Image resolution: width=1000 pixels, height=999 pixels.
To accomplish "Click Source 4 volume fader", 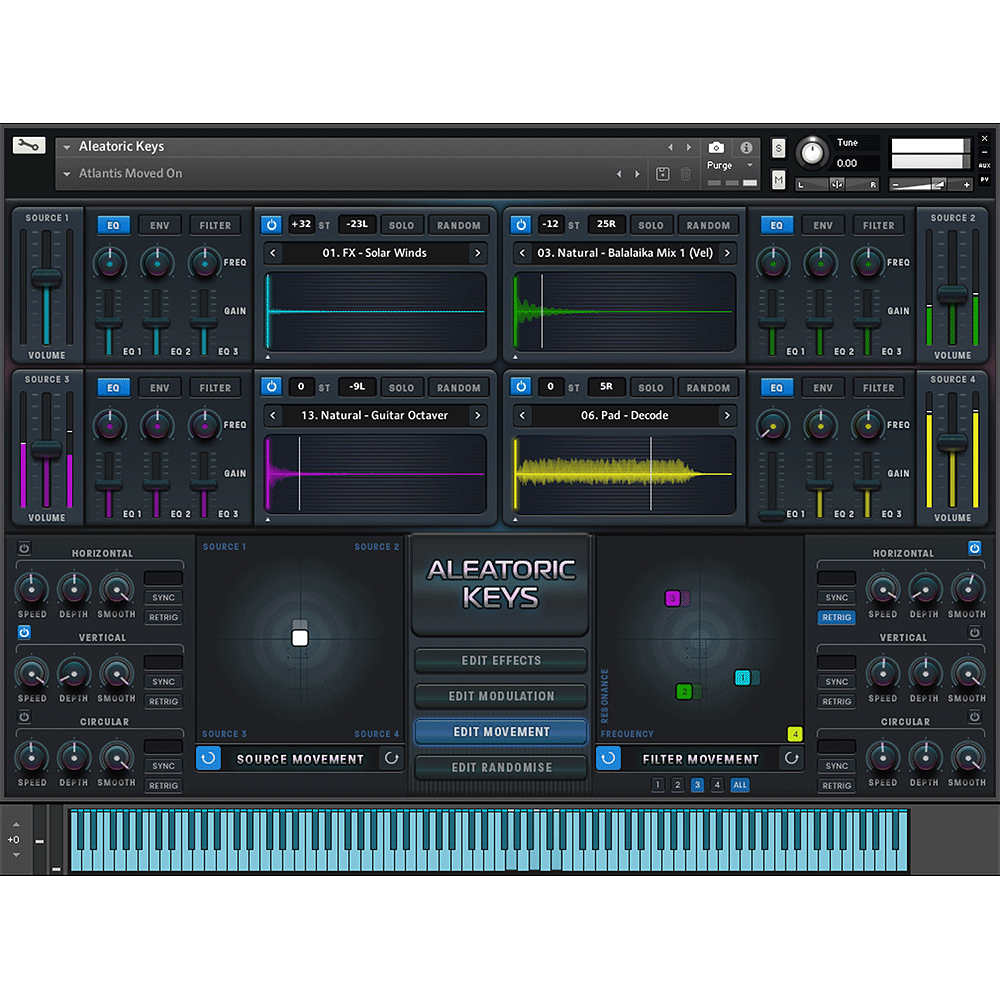I will pos(952,441).
